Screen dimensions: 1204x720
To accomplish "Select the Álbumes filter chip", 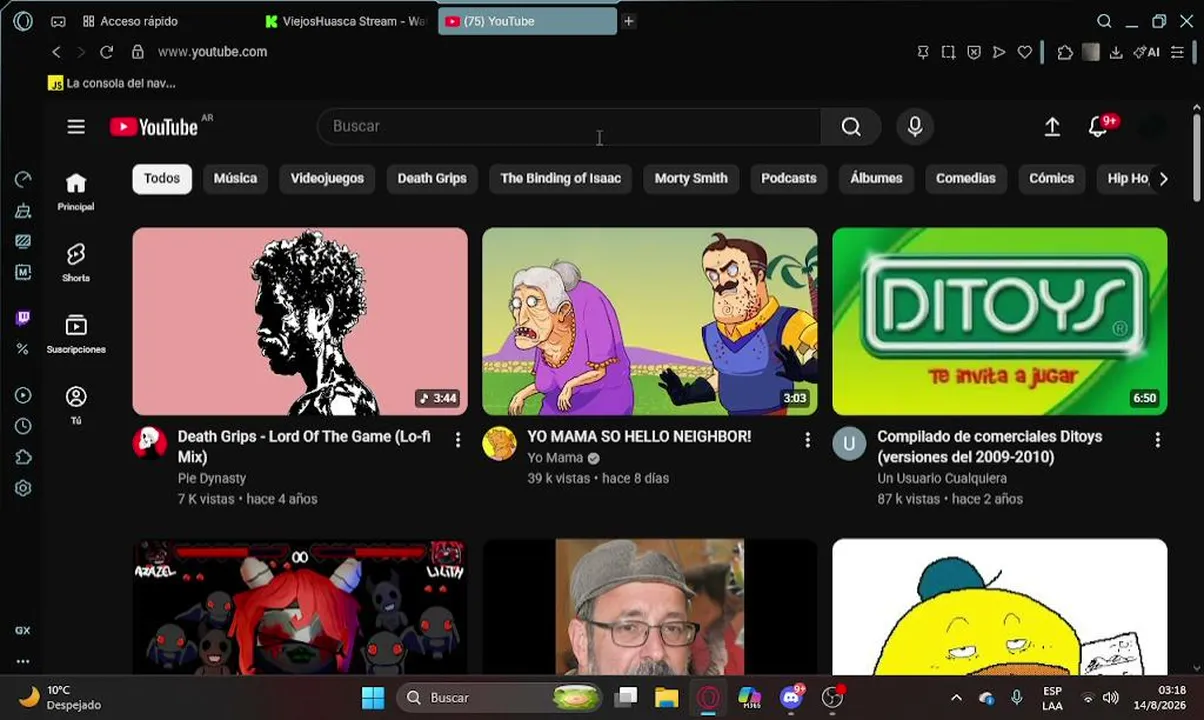I will [x=876, y=179].
